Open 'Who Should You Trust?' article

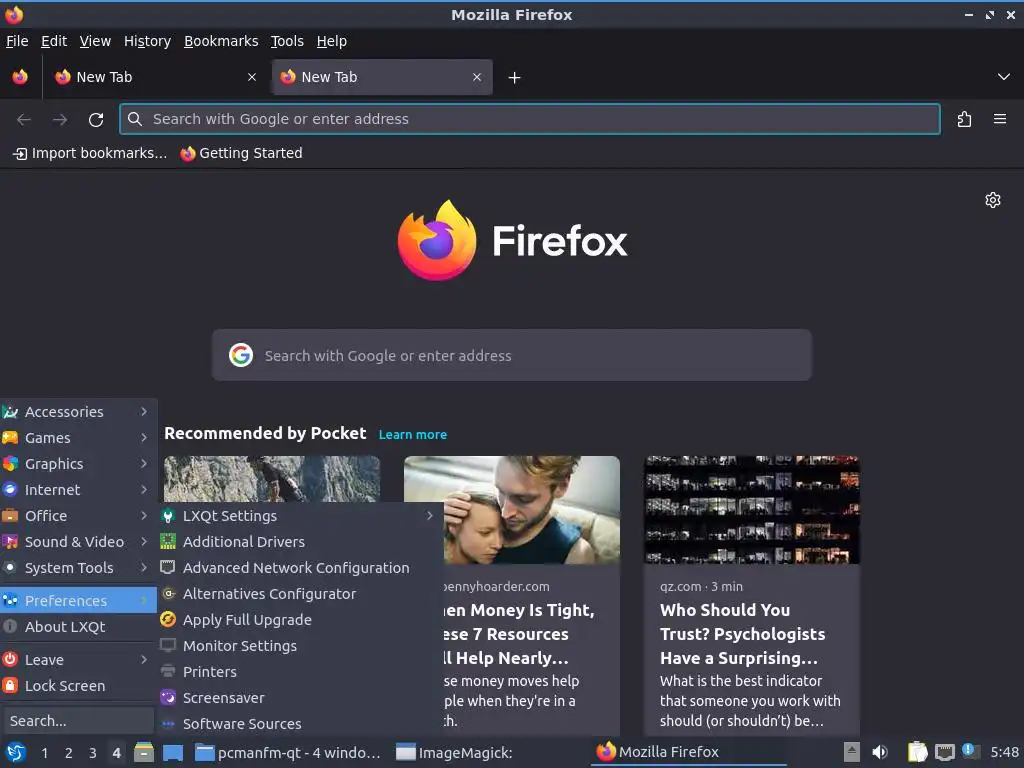(x=752, y=594)
